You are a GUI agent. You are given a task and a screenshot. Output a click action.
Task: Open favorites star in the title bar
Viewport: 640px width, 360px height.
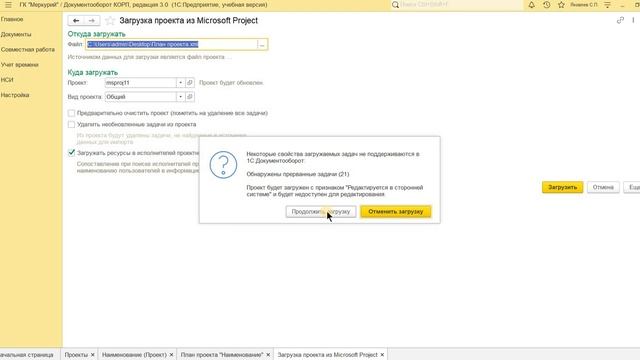click(561, 5)
